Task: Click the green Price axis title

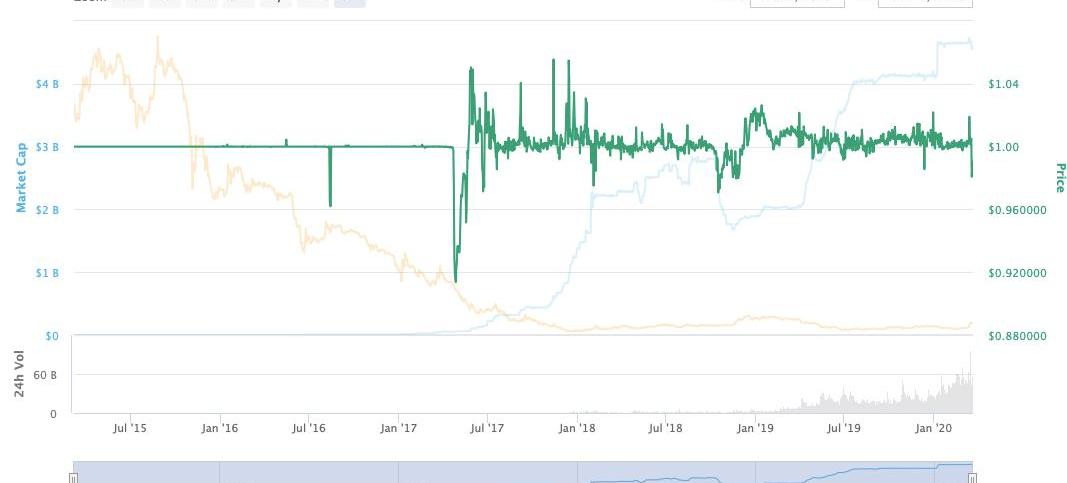Action: pyautogui.click(x=1059, y=177)
